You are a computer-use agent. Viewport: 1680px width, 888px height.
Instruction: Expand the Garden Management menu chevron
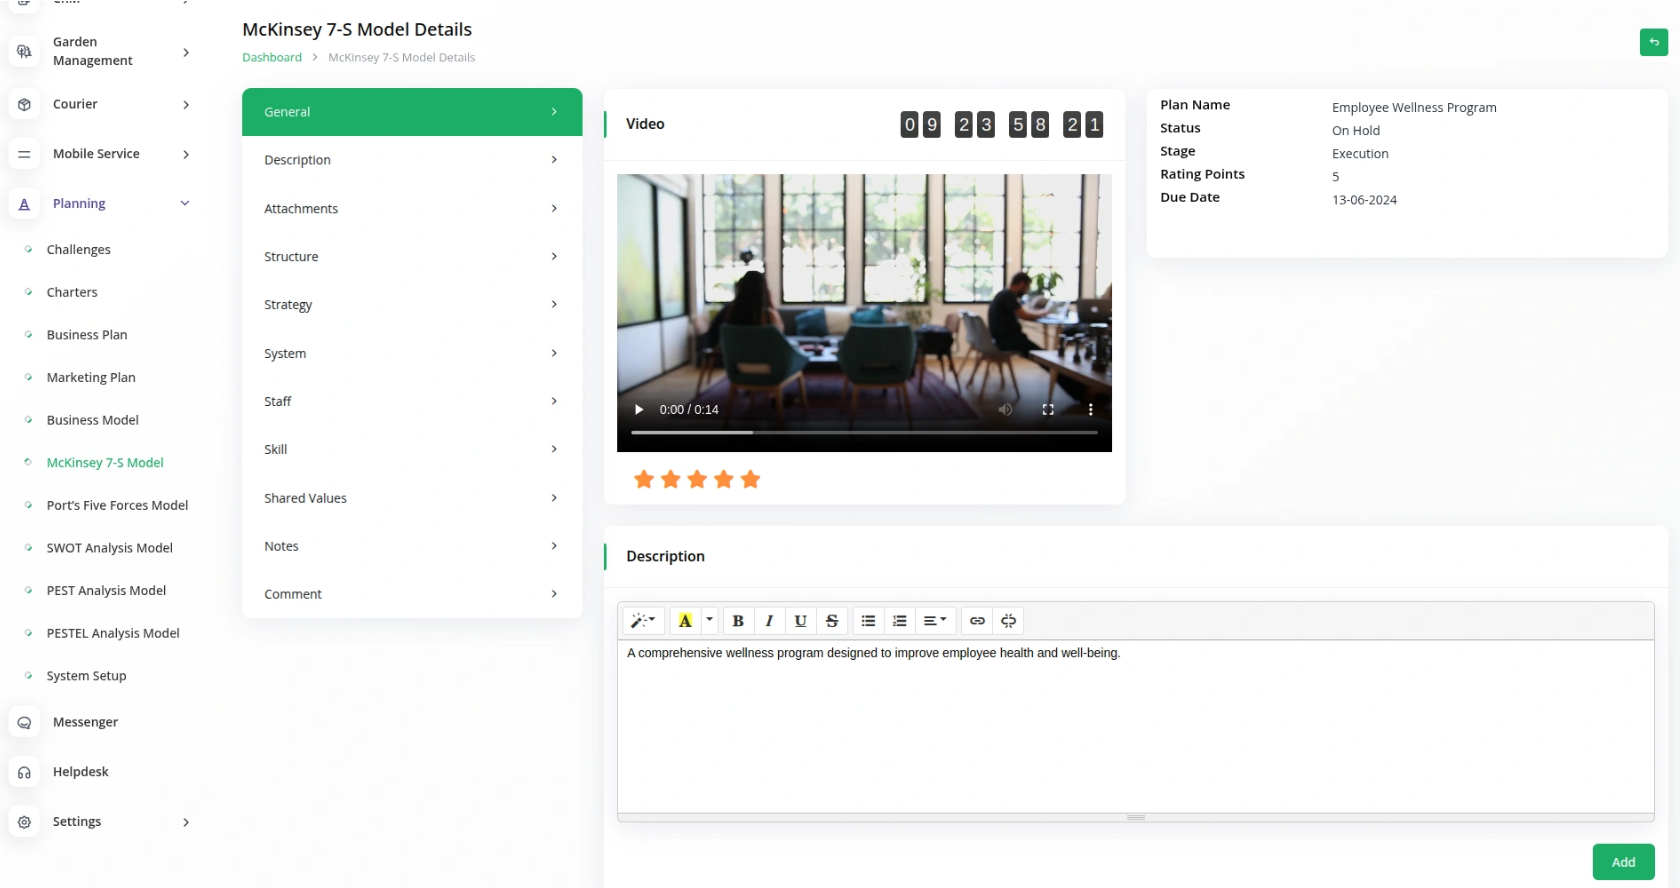point(186,52)
